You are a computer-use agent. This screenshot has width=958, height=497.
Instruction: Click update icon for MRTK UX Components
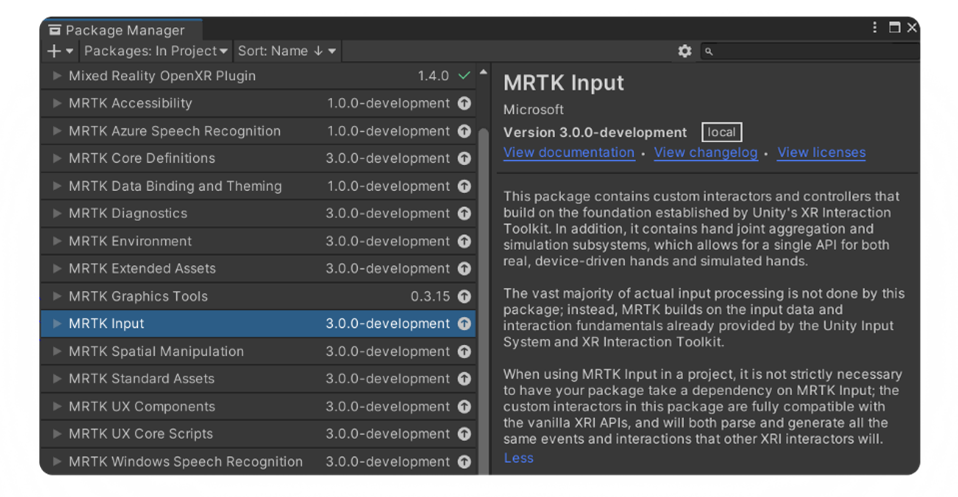coord(464,407)
